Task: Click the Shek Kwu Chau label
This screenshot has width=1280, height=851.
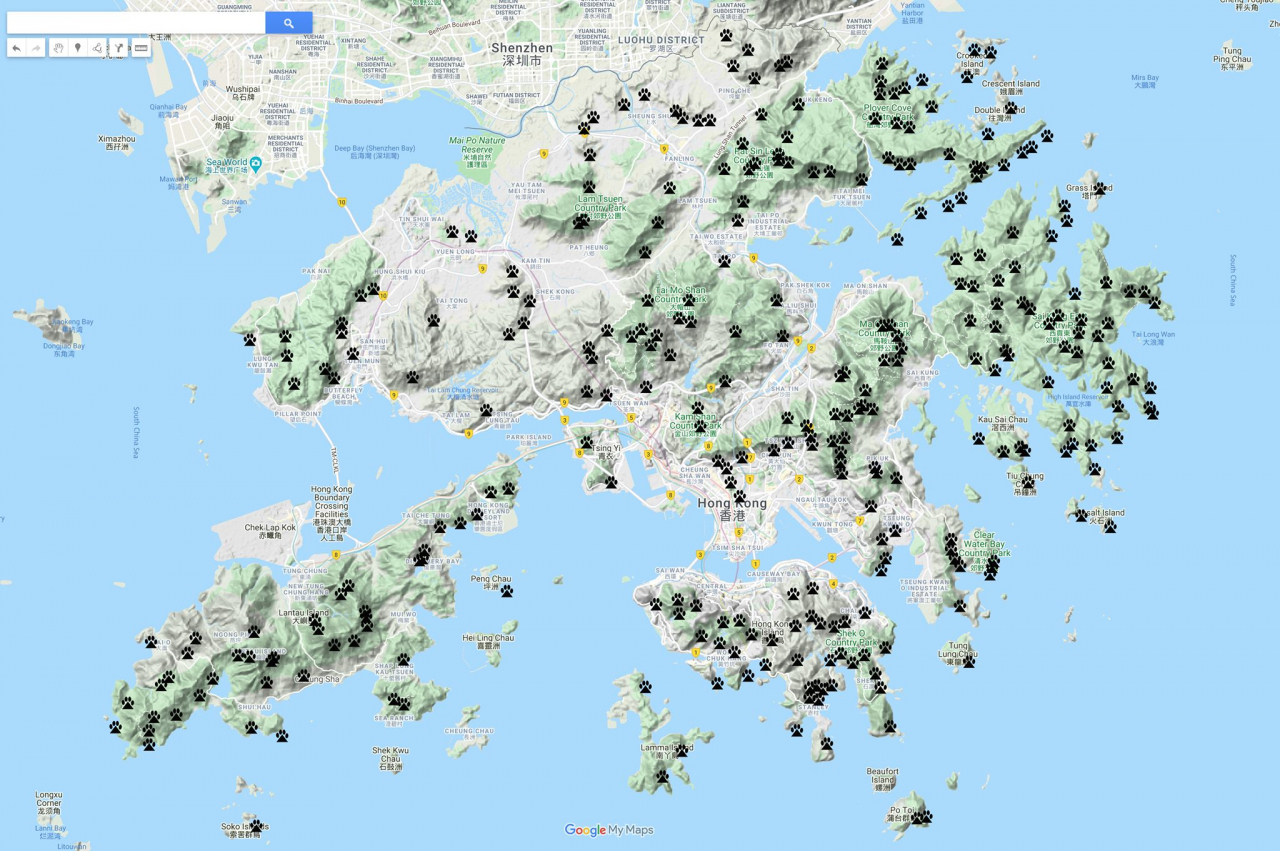Action: (x=391, y=759)
